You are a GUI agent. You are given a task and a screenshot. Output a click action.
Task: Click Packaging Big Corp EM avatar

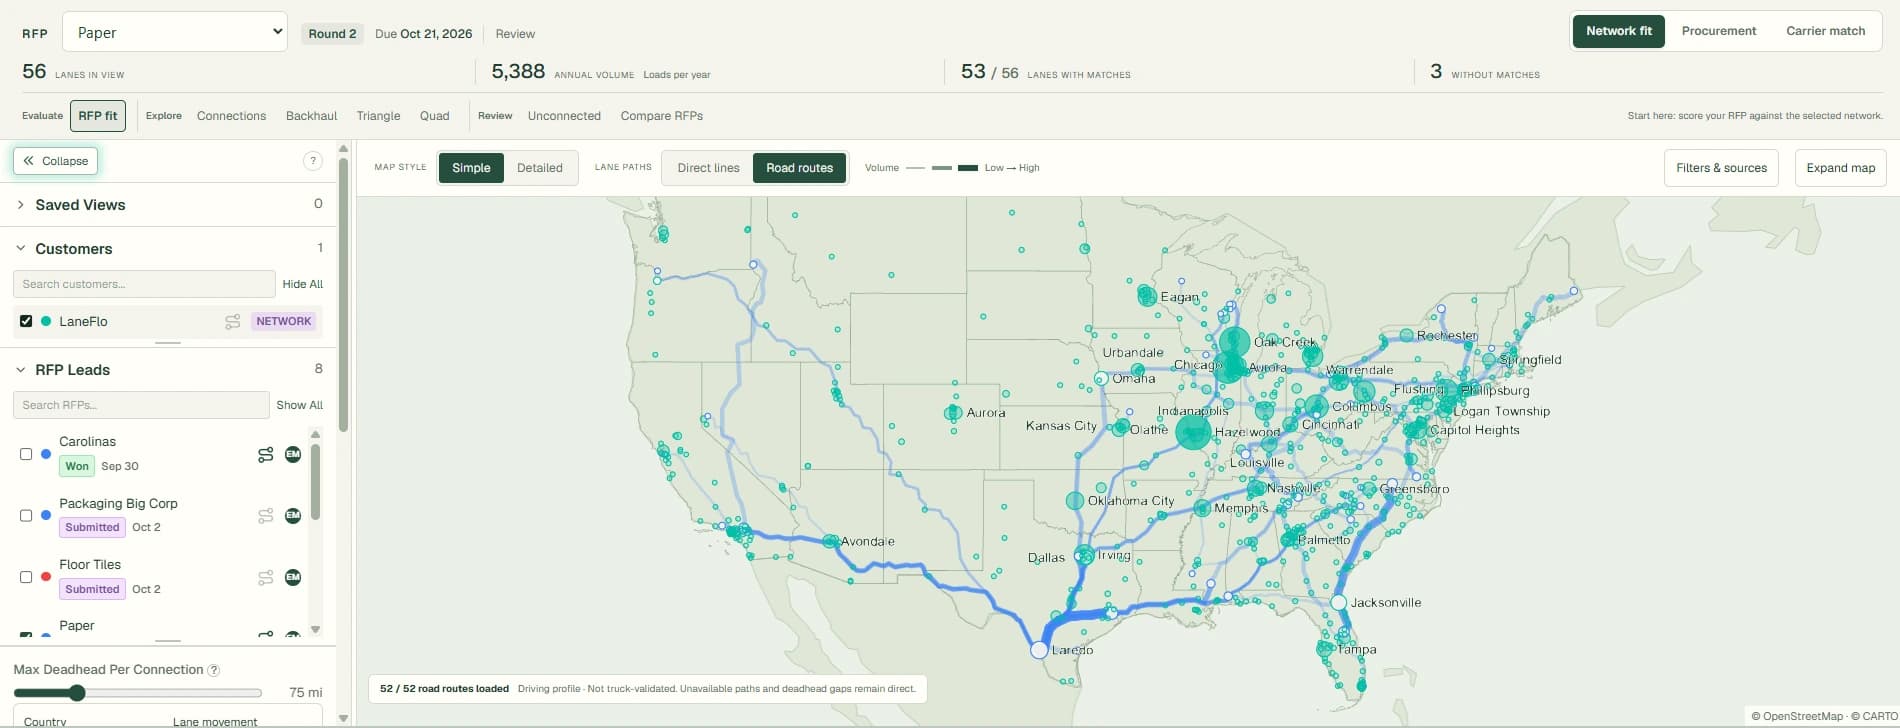tap(293, 516)
